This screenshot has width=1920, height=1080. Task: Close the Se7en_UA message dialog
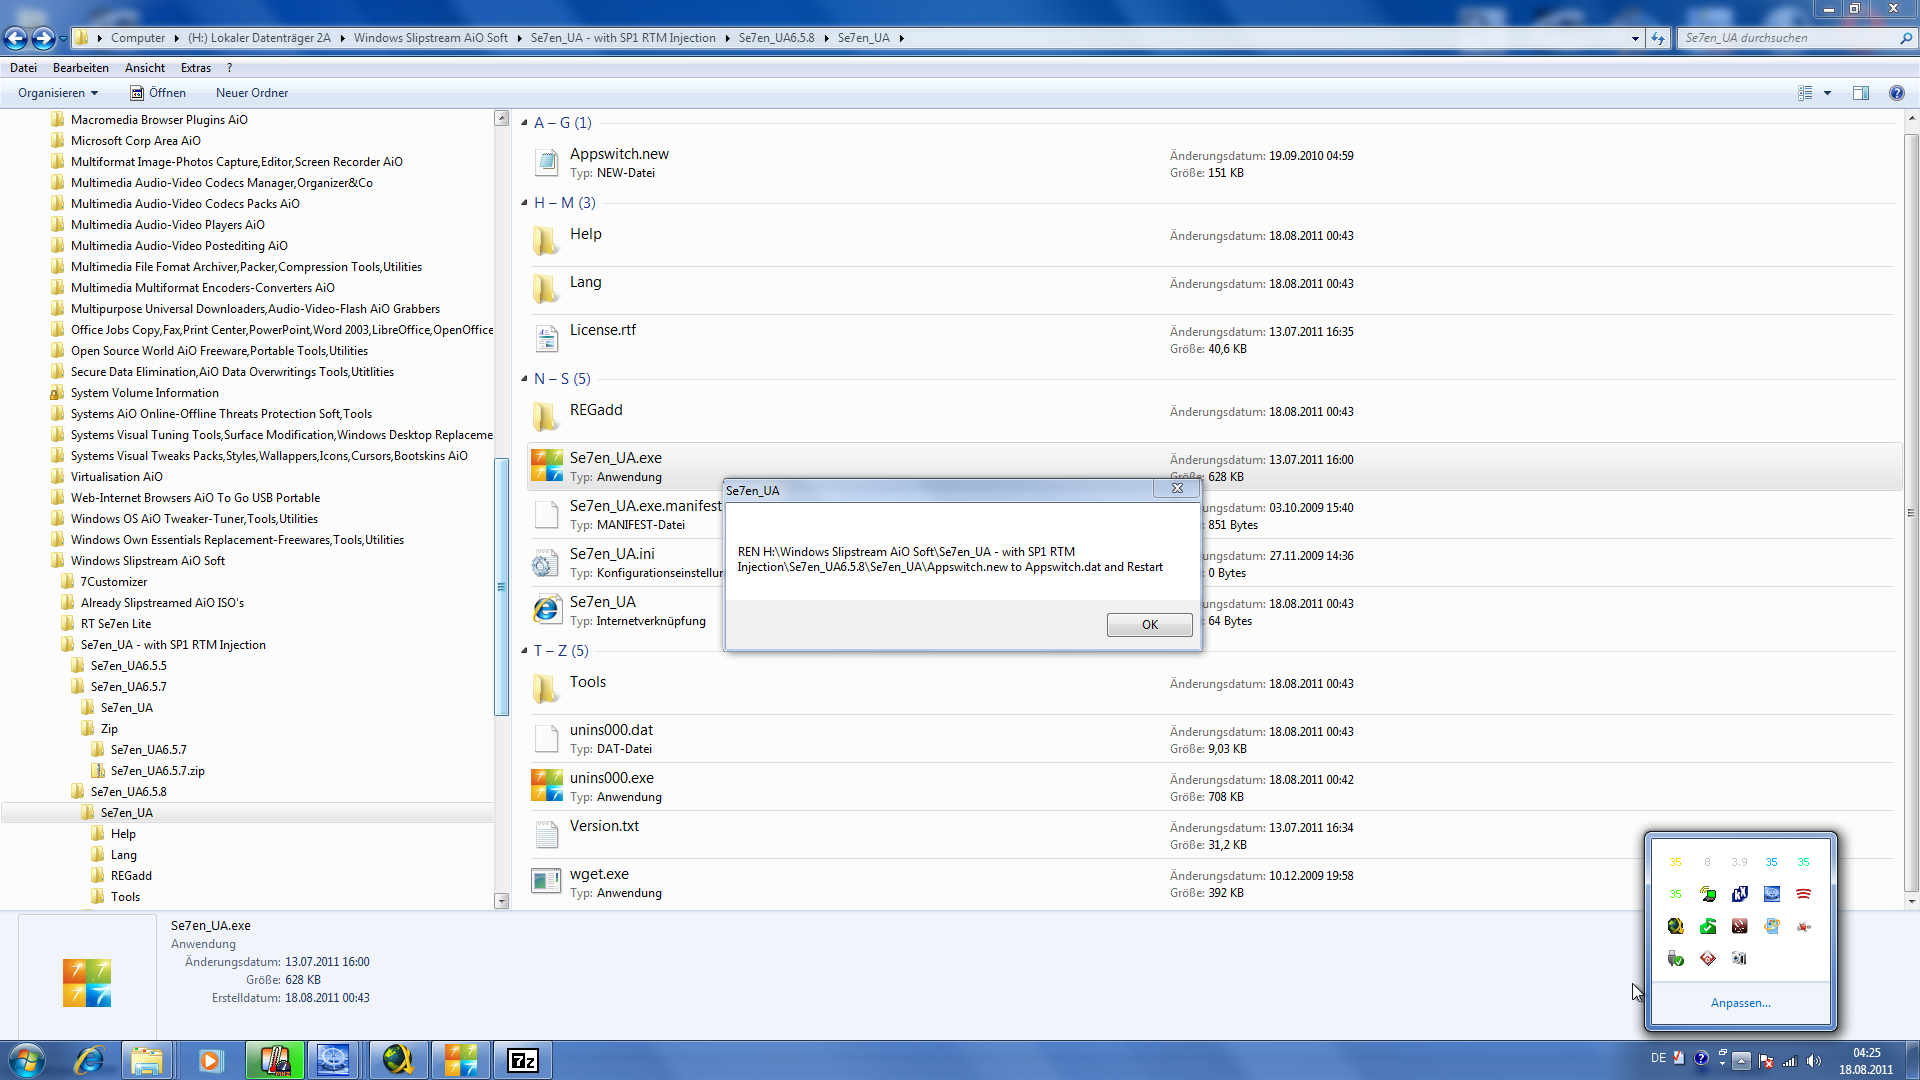tap(1177, 489)
